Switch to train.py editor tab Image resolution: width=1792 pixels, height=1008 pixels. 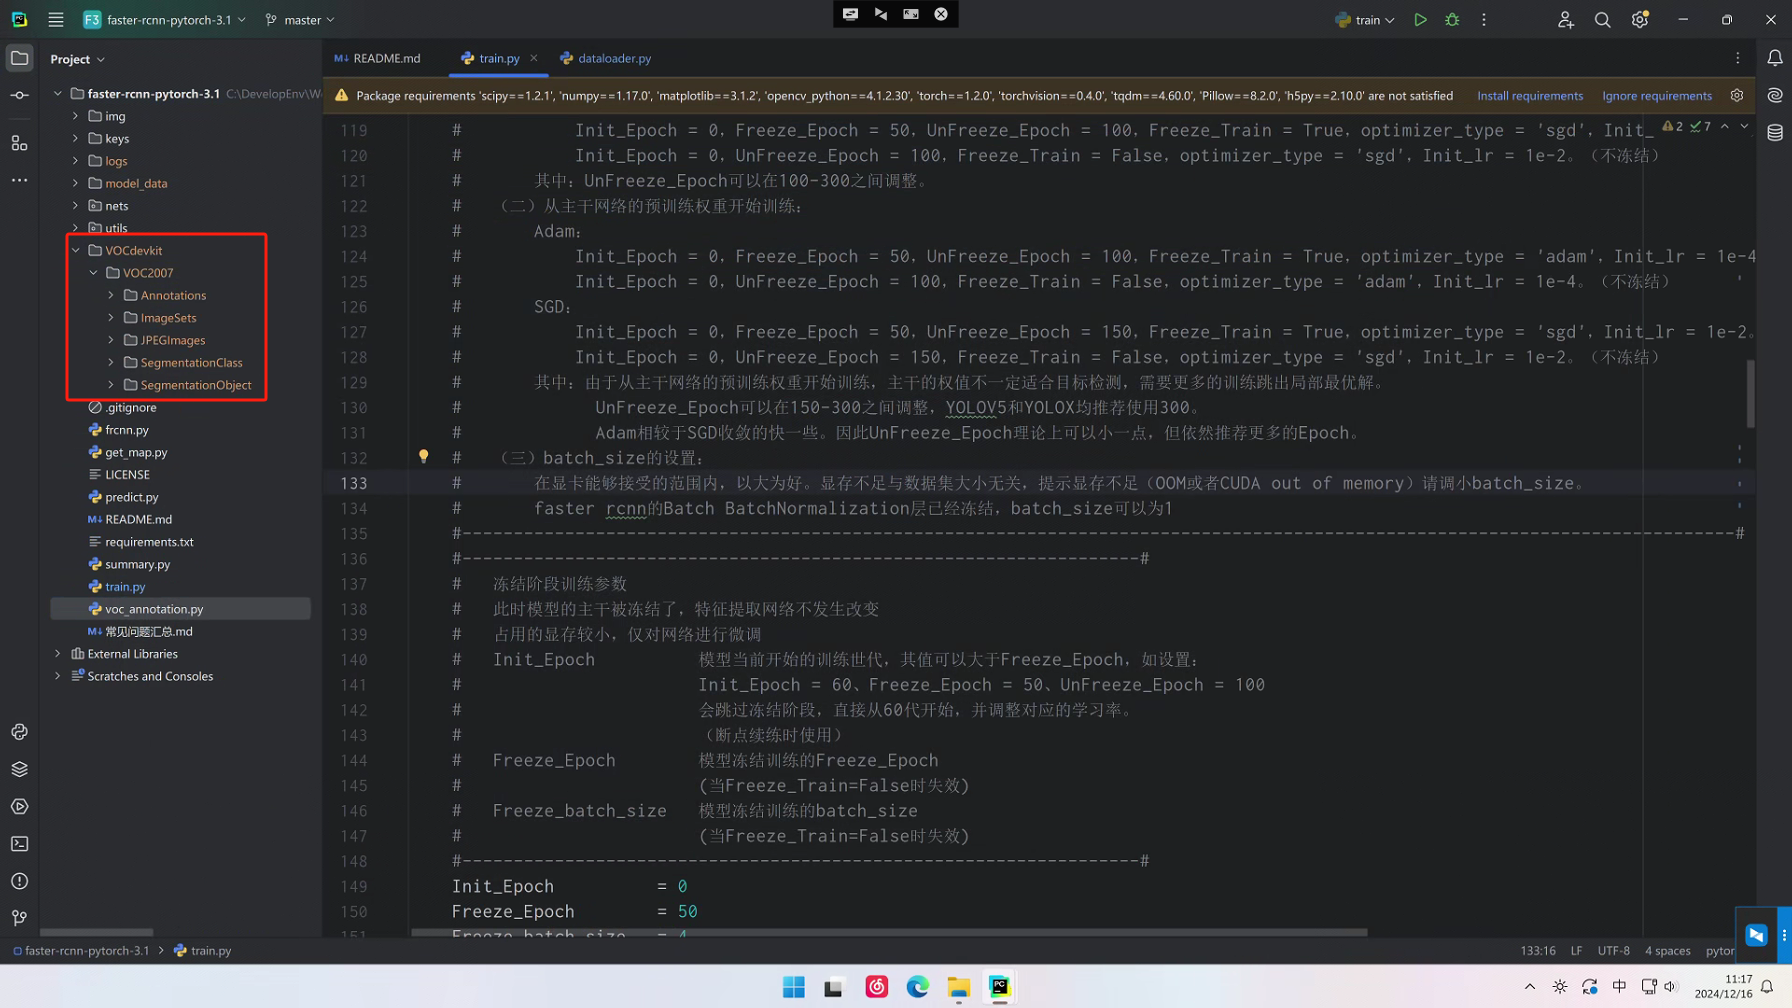tap(499, 58)
